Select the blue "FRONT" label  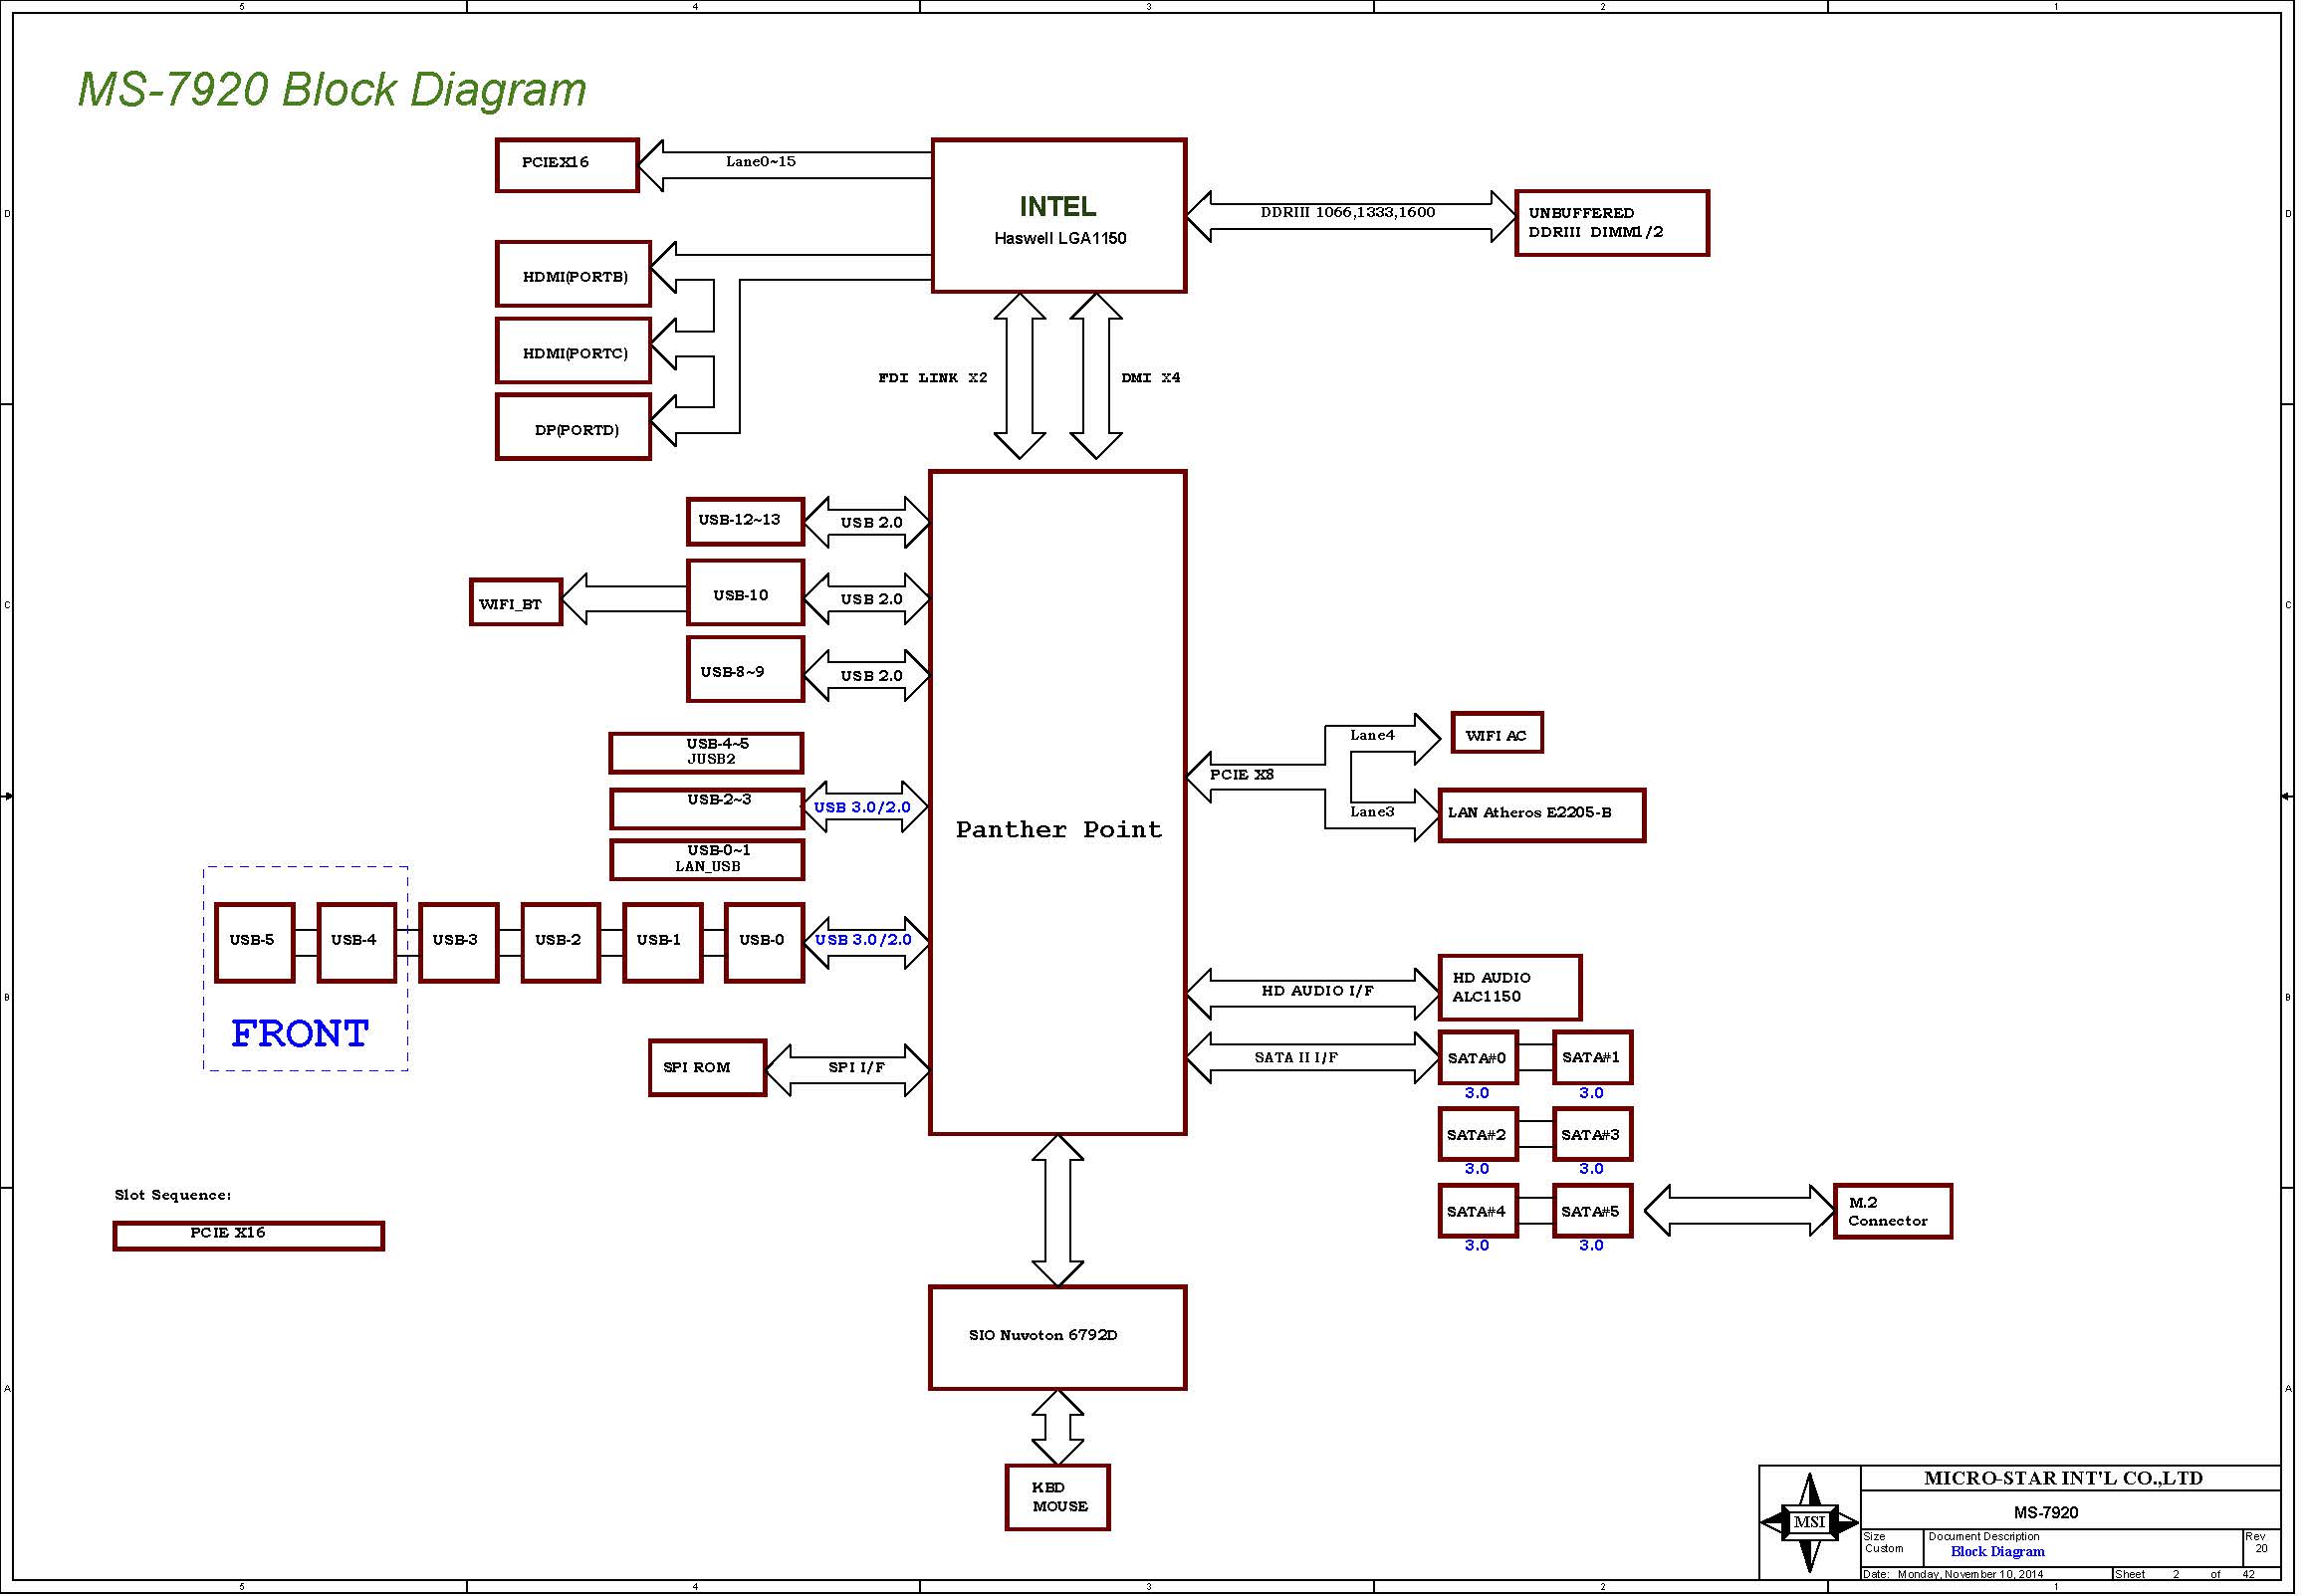coord(300,1034)
